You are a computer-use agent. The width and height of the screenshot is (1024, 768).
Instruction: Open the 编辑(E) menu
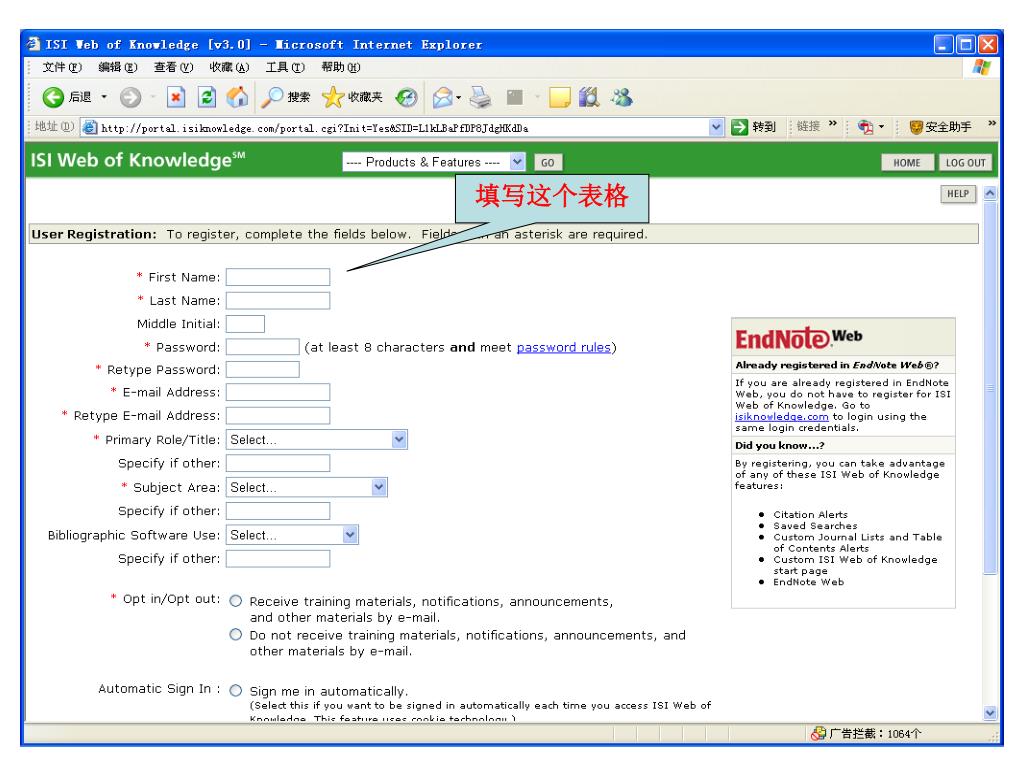tap(118, 67)
